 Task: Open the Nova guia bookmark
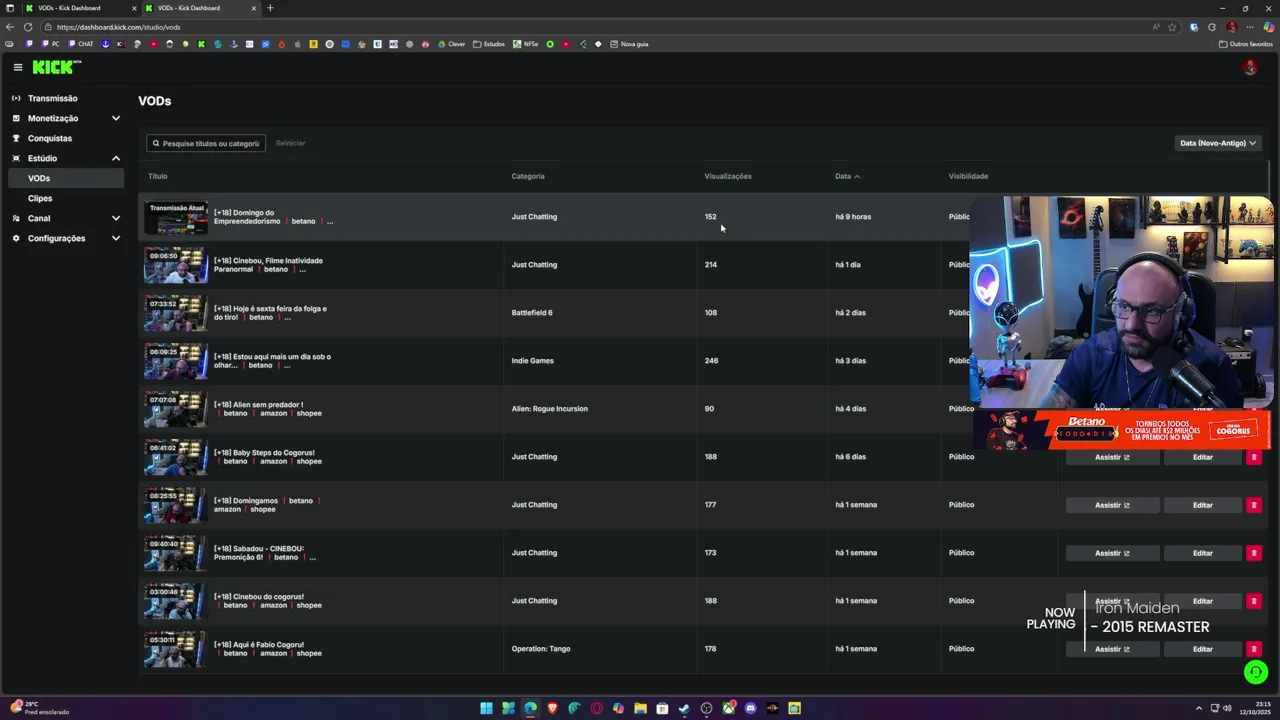tap(629, 44)
